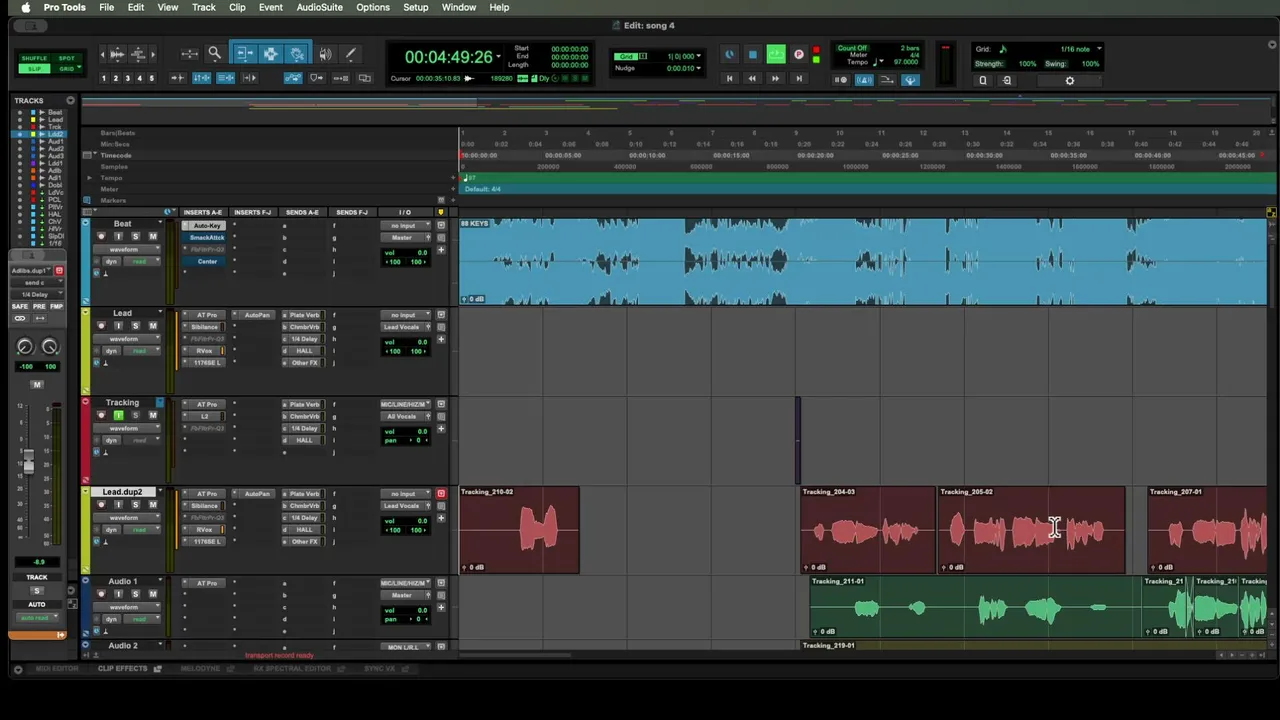Image resolution: width=1280 pixels, height=720 pixels.
Task: Open the Window menu
Action: (x=459, y=7)
